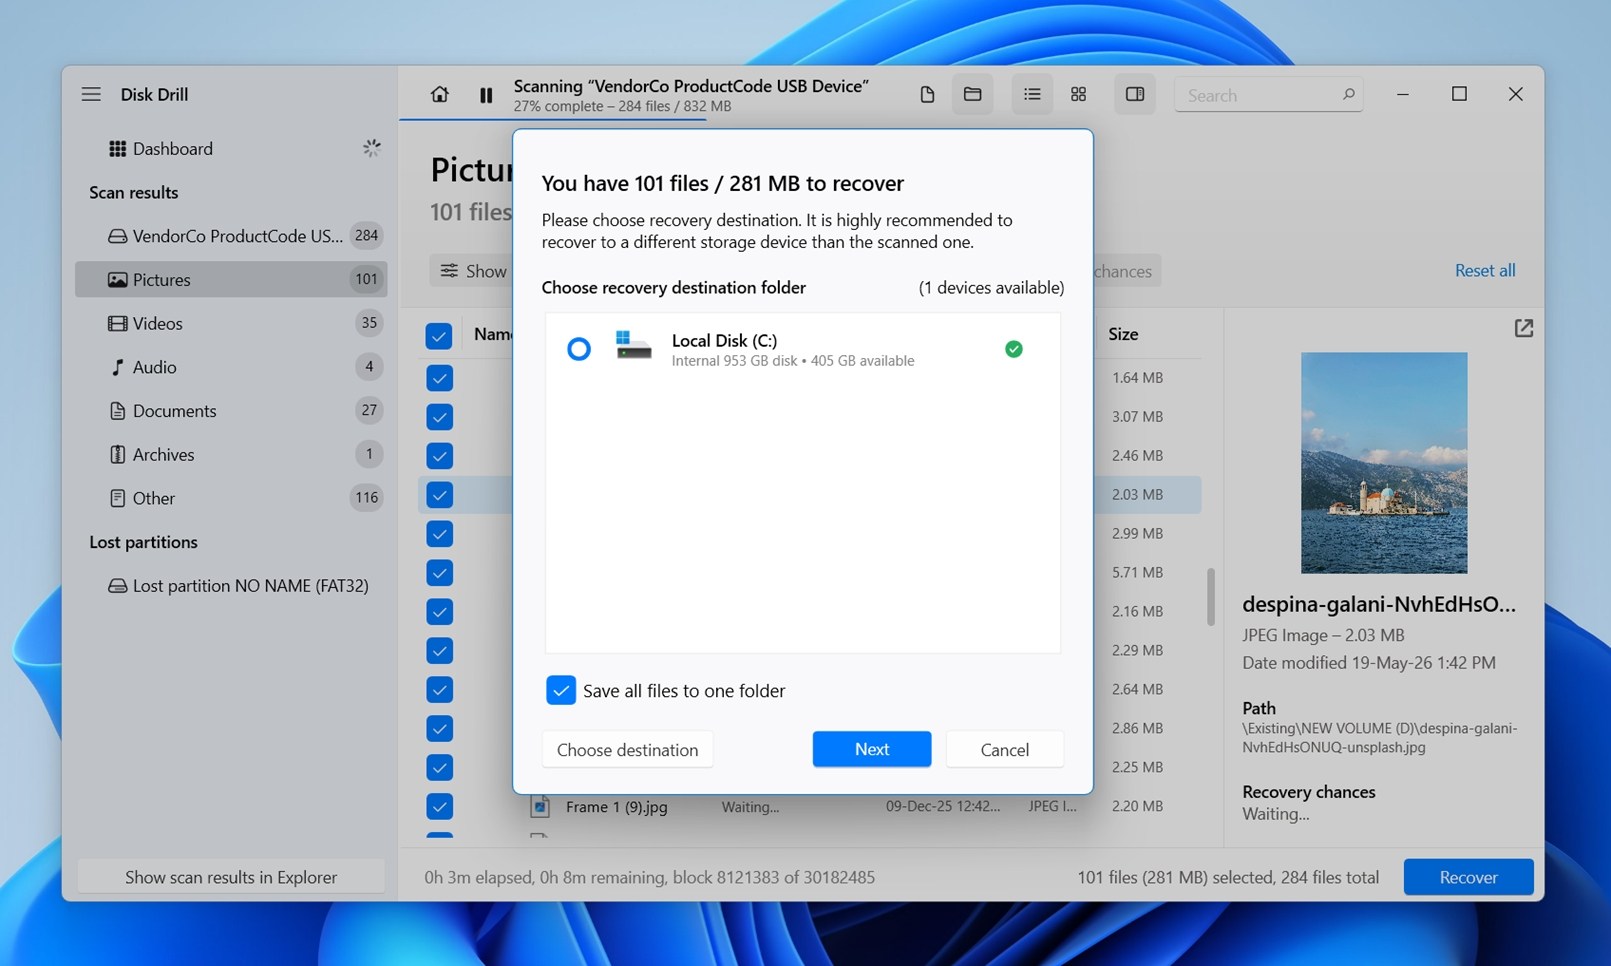This screenshot has width=1611, height=966.
Task: Click Show scan results in Explorer
Action: (231, 877)
